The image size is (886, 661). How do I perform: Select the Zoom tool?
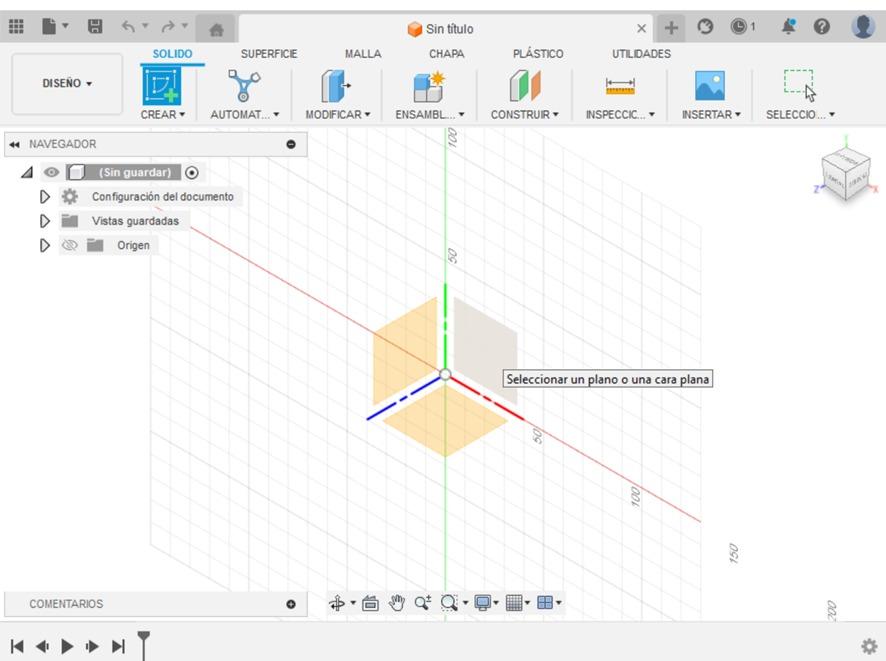(x=423, y=603)
